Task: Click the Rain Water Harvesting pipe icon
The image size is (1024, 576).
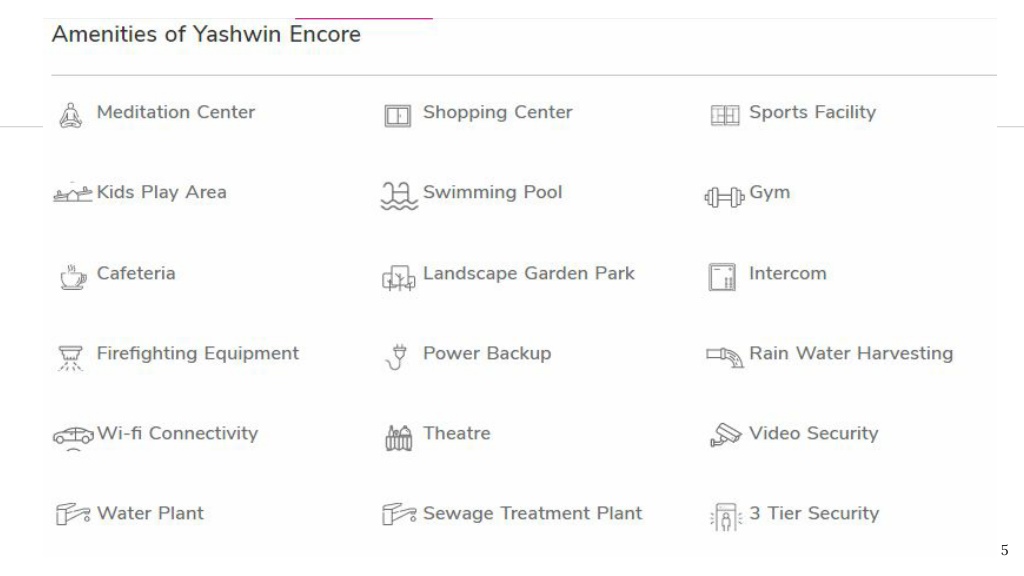Action: tap(725, 357)
